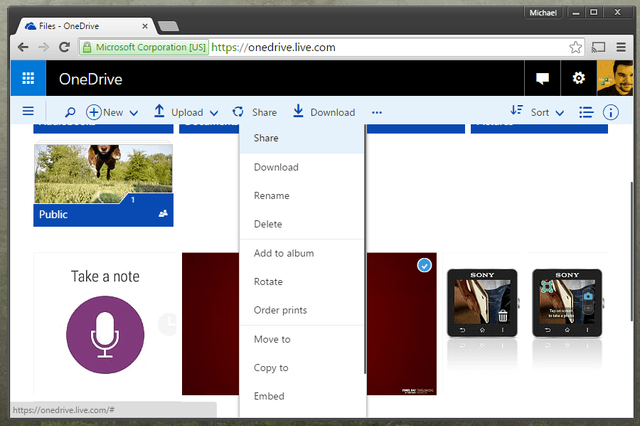Choose Move to menu entry
Screen dimensions: 640x426
(302, 339)
